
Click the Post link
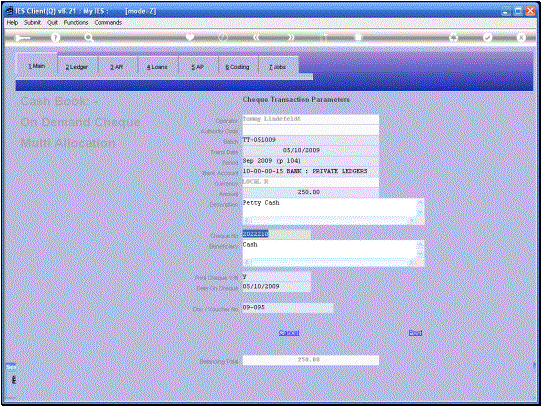415,333
